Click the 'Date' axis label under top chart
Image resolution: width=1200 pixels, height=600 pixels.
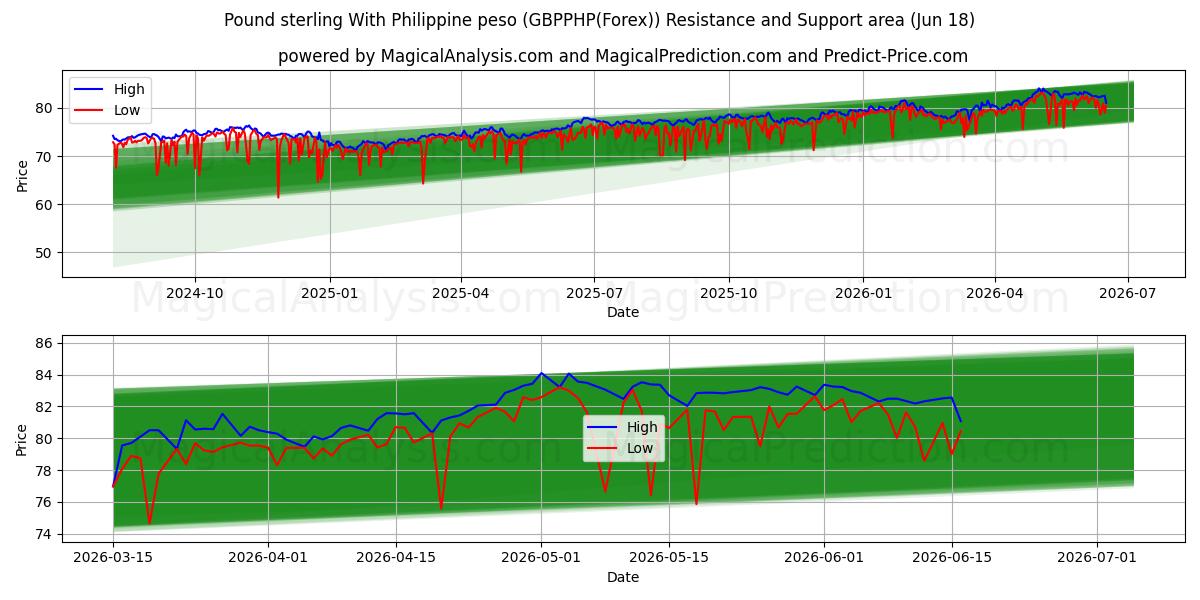623,312
